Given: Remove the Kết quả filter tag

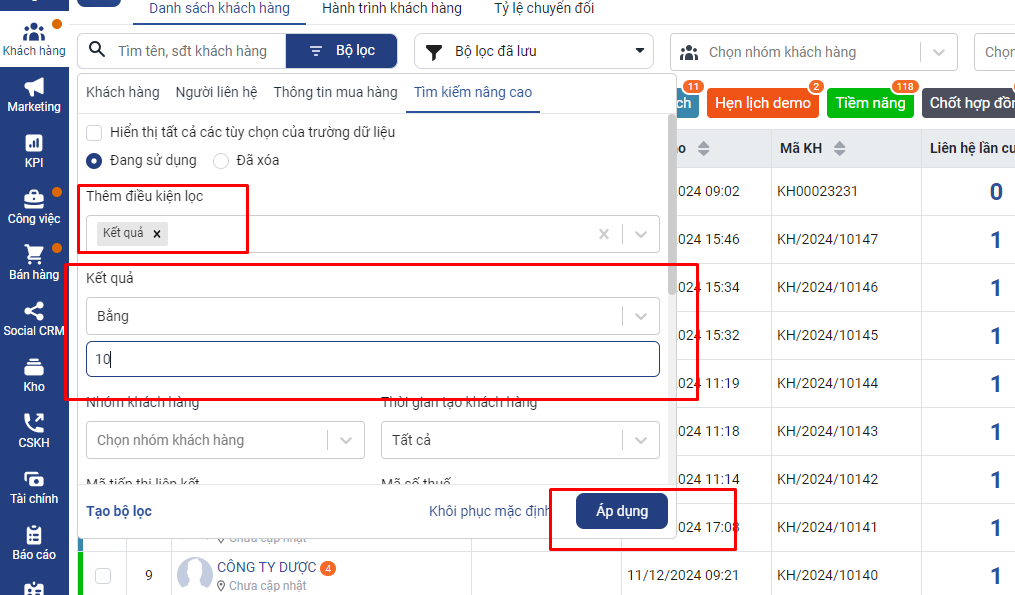Looking at the screenshot, I should point(157,233).
